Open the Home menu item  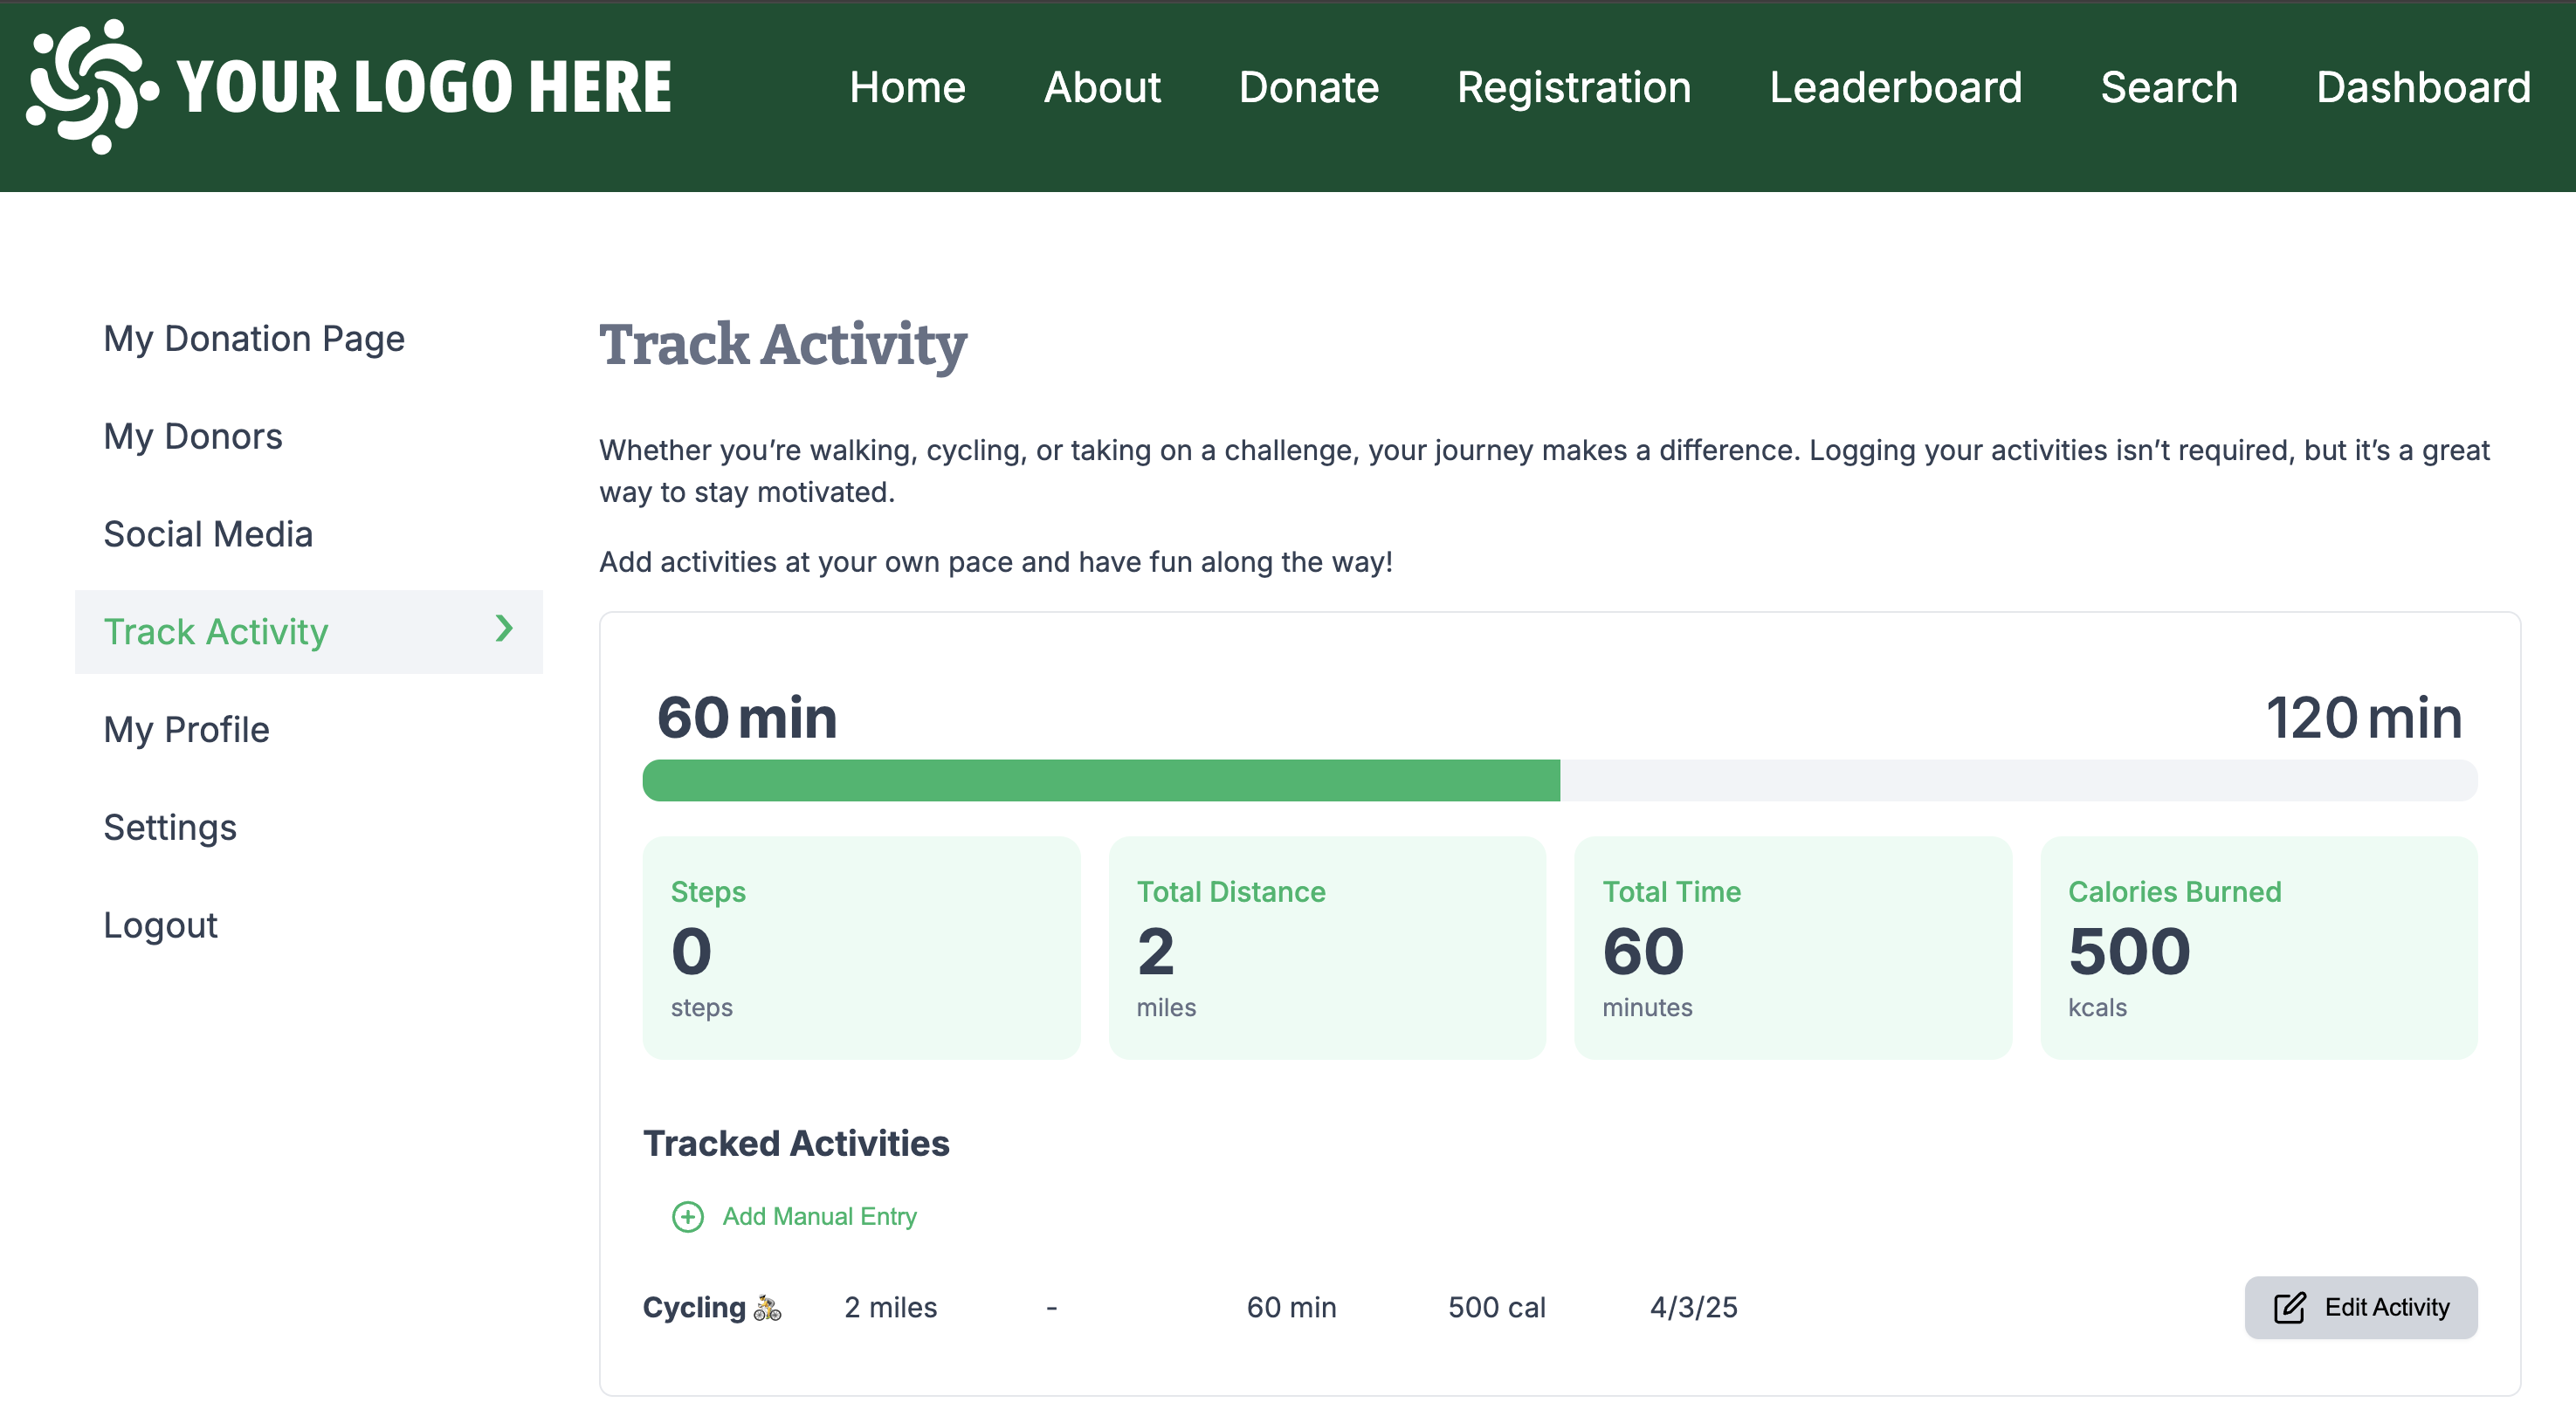907,87
